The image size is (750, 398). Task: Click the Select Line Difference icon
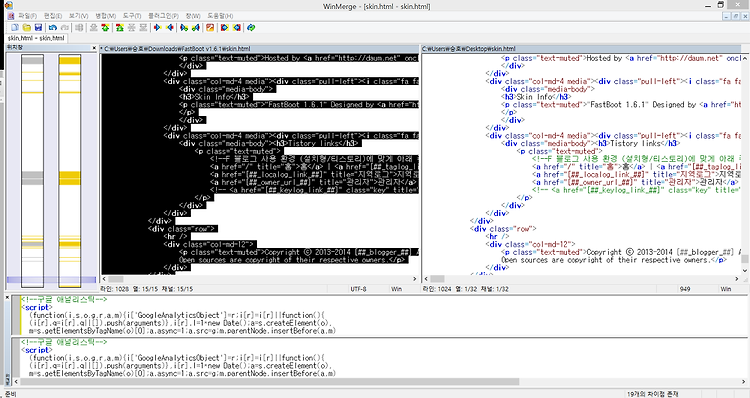coord(79,28)
